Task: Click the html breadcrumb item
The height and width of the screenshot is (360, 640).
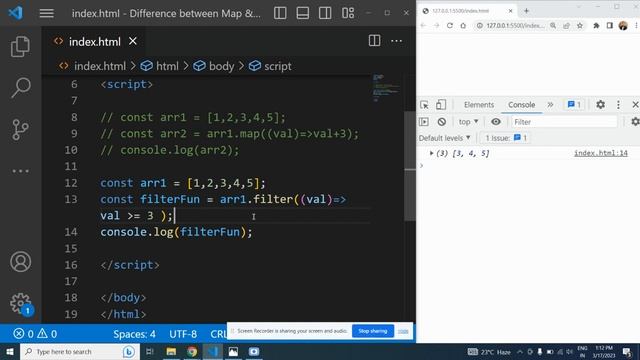Action: [167, 66]
